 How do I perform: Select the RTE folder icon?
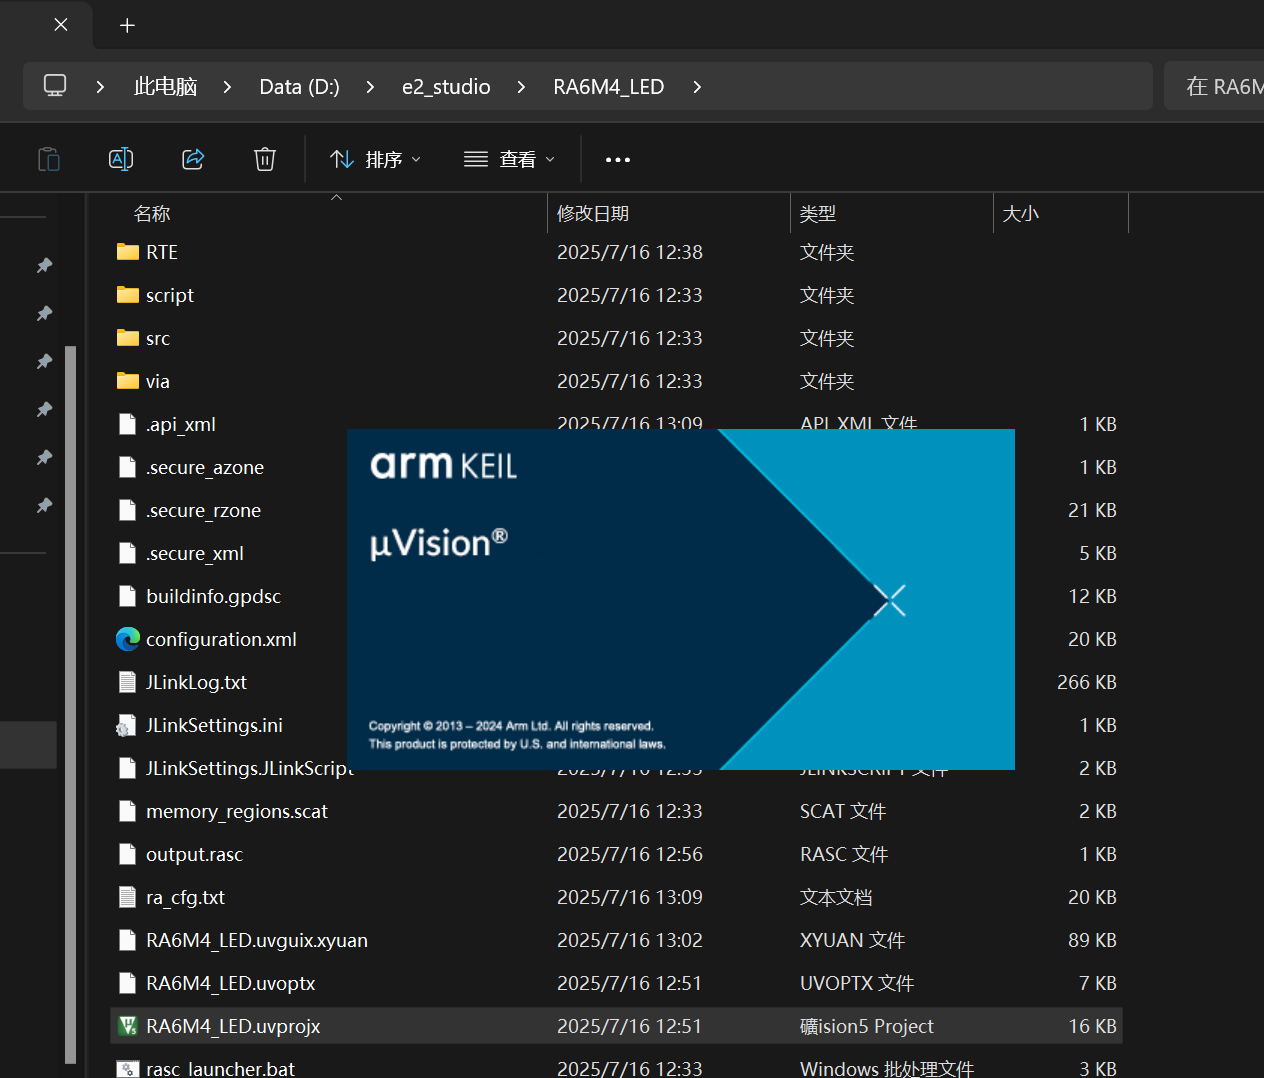click(128, 252)
